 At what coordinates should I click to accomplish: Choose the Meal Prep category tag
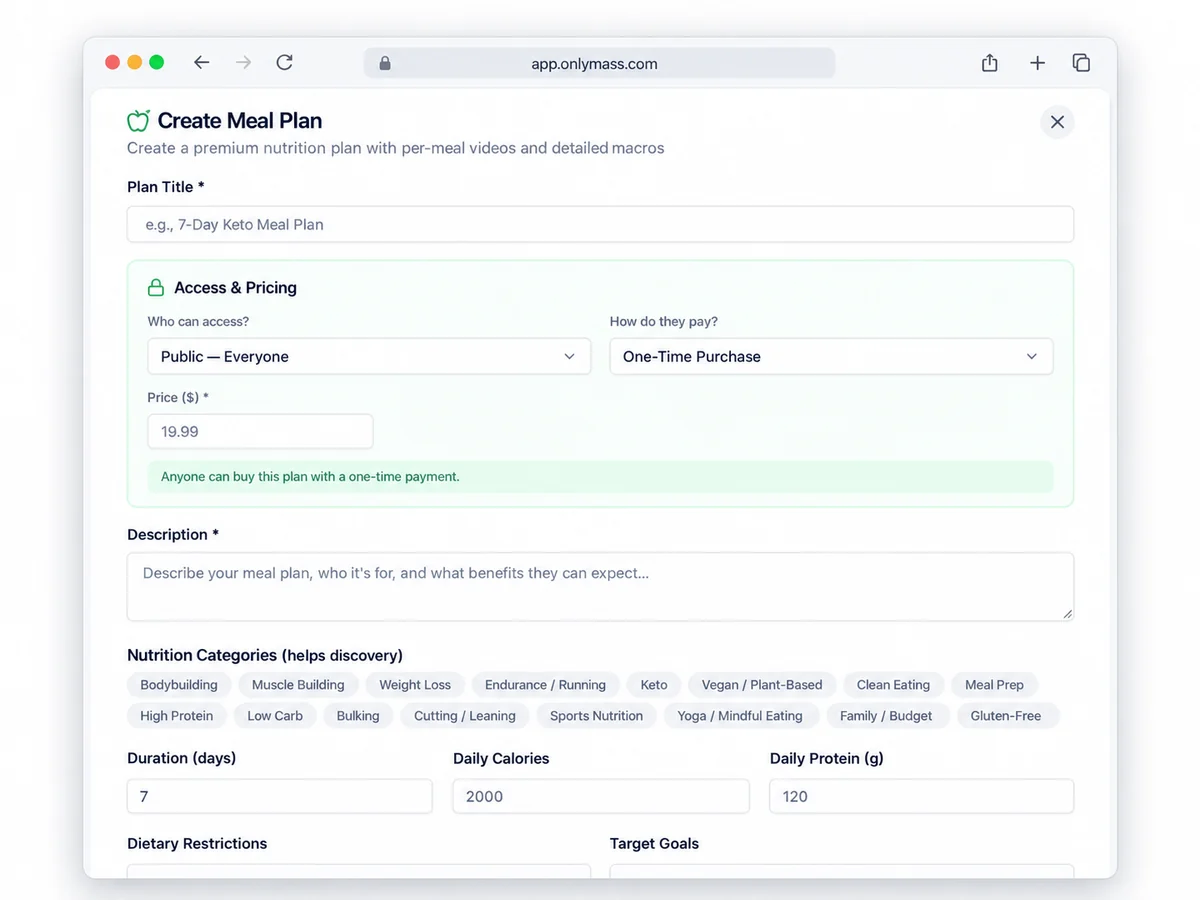tap(994, 685)
